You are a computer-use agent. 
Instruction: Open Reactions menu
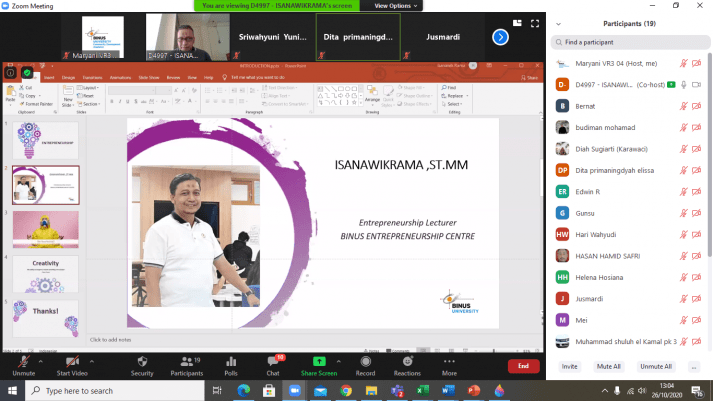(407, 366)
